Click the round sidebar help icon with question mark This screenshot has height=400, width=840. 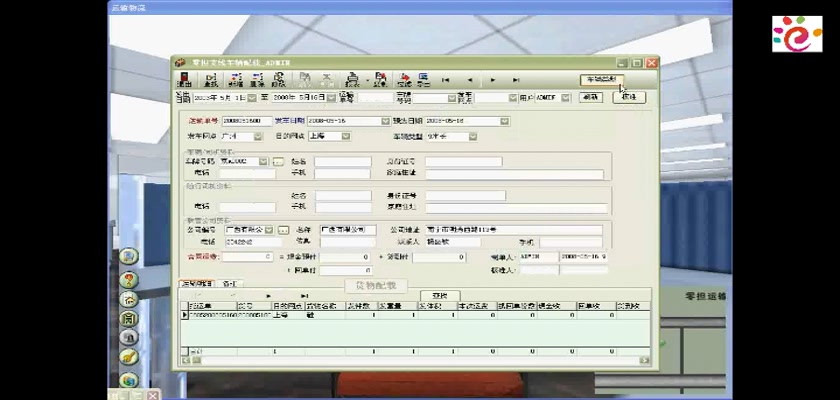pyautogui.click(x=129, y=280)
